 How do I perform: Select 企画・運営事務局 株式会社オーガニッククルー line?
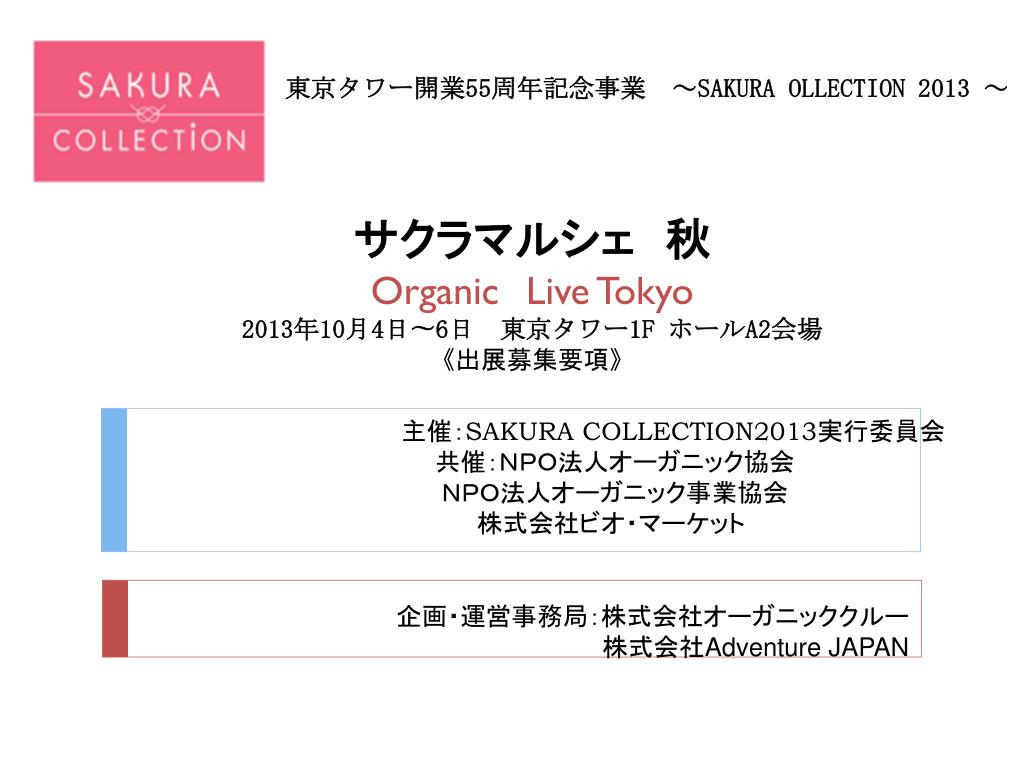coord(652,616)
